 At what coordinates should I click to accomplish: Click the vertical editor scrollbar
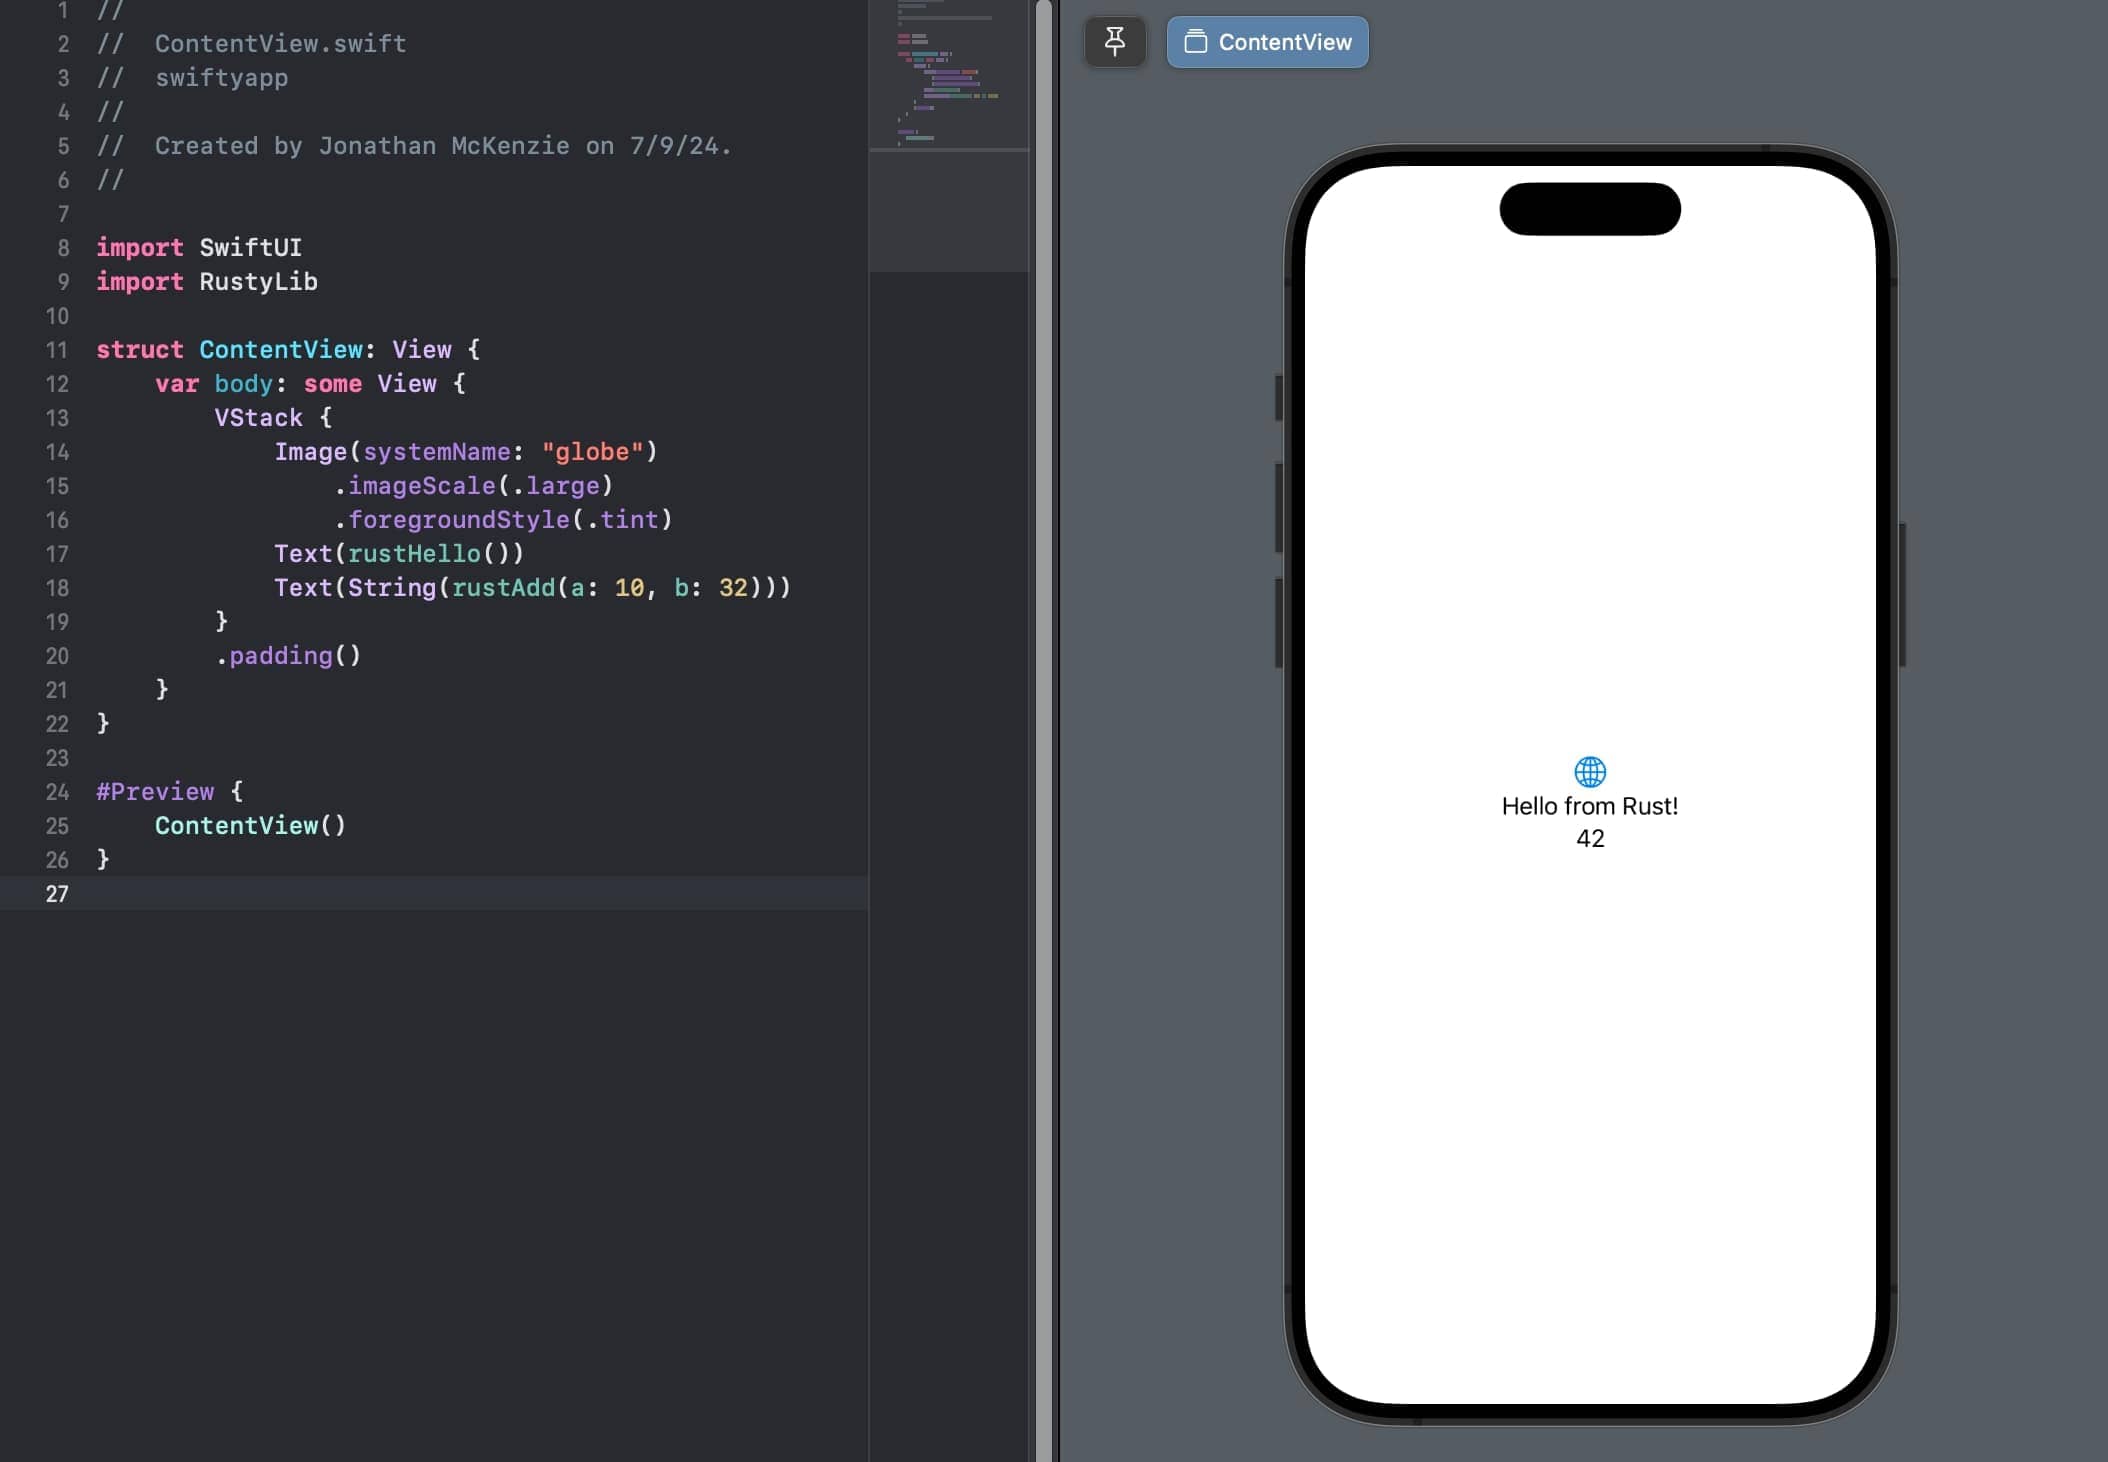pos(1044,731)
